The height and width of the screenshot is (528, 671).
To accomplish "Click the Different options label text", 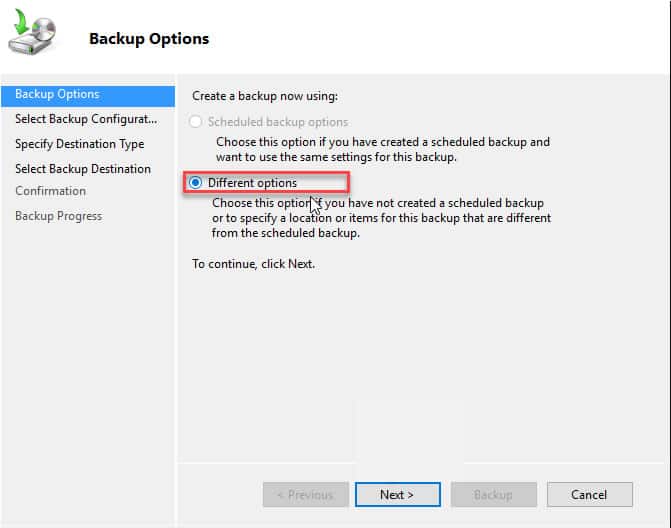I will [x=252, y=183].
